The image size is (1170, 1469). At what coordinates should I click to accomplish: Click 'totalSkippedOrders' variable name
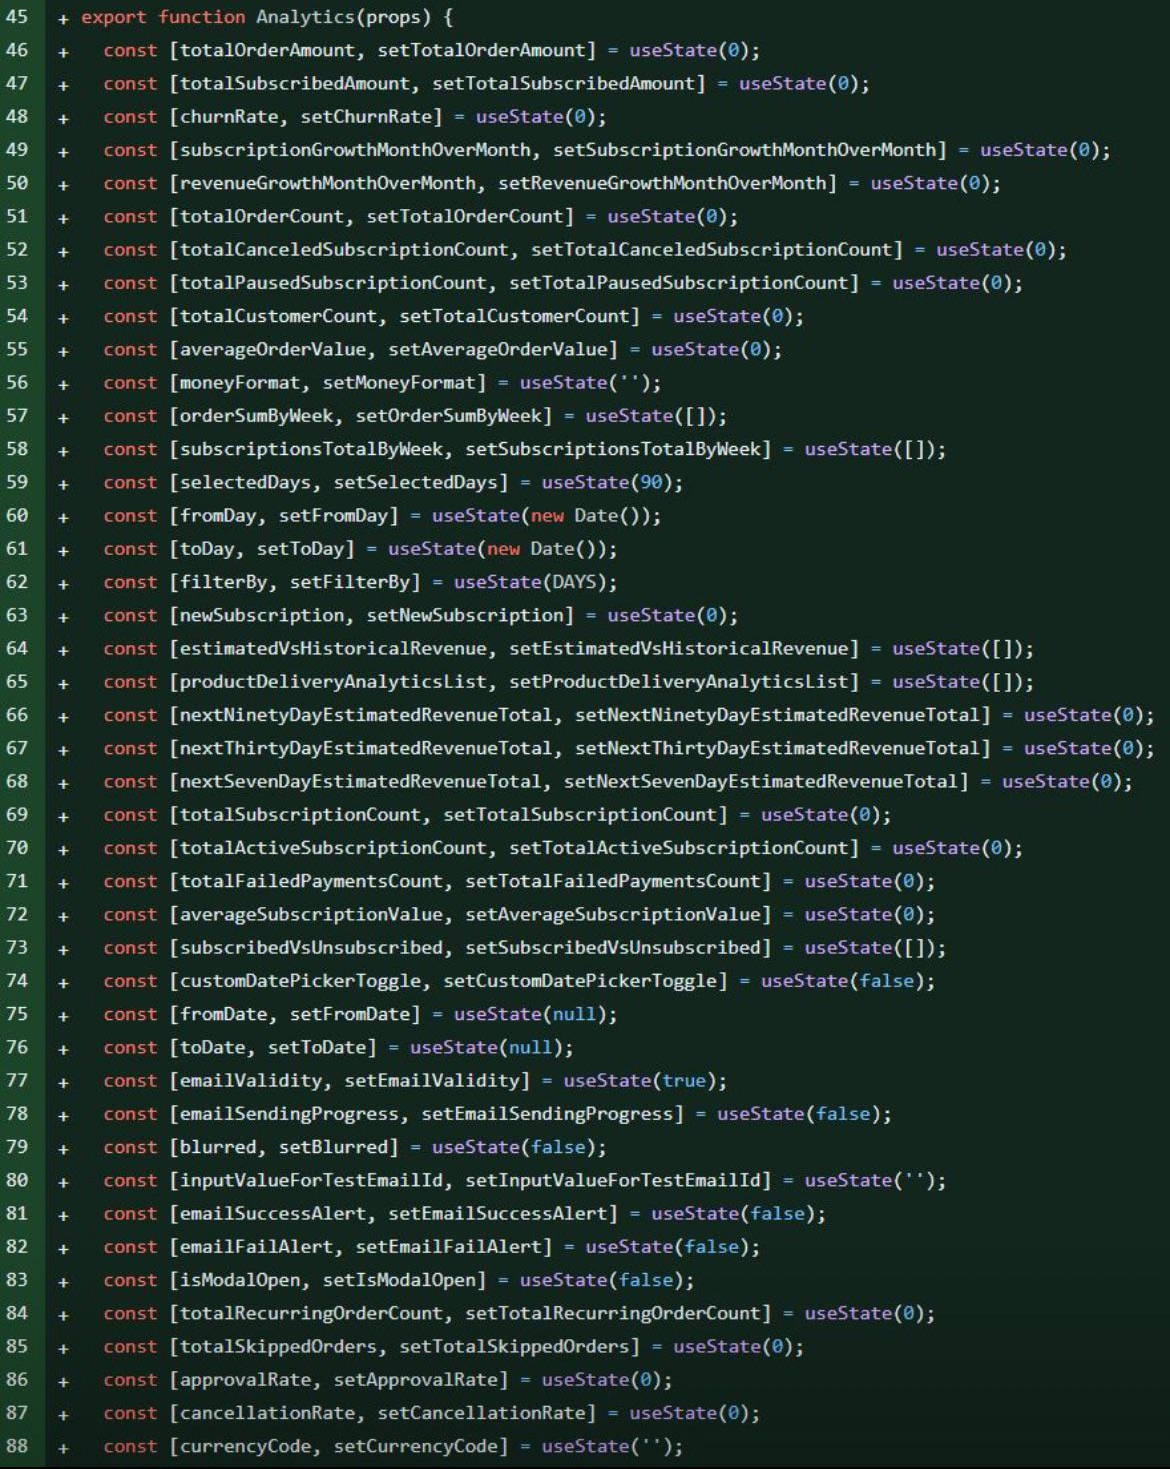[x=278, y=1345]
